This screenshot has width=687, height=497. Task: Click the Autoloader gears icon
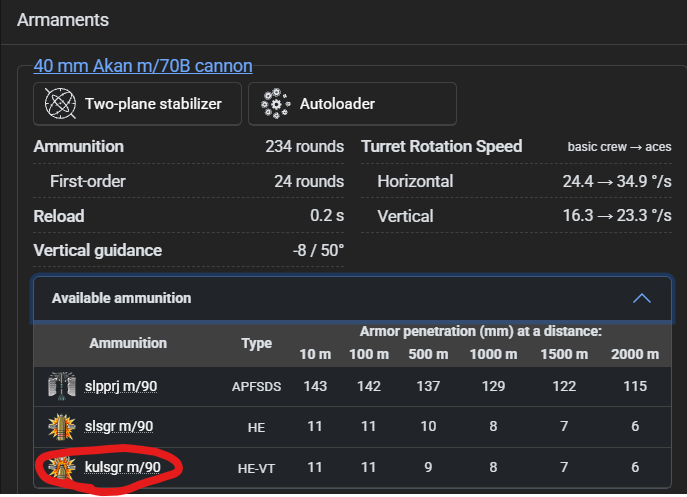275,103
